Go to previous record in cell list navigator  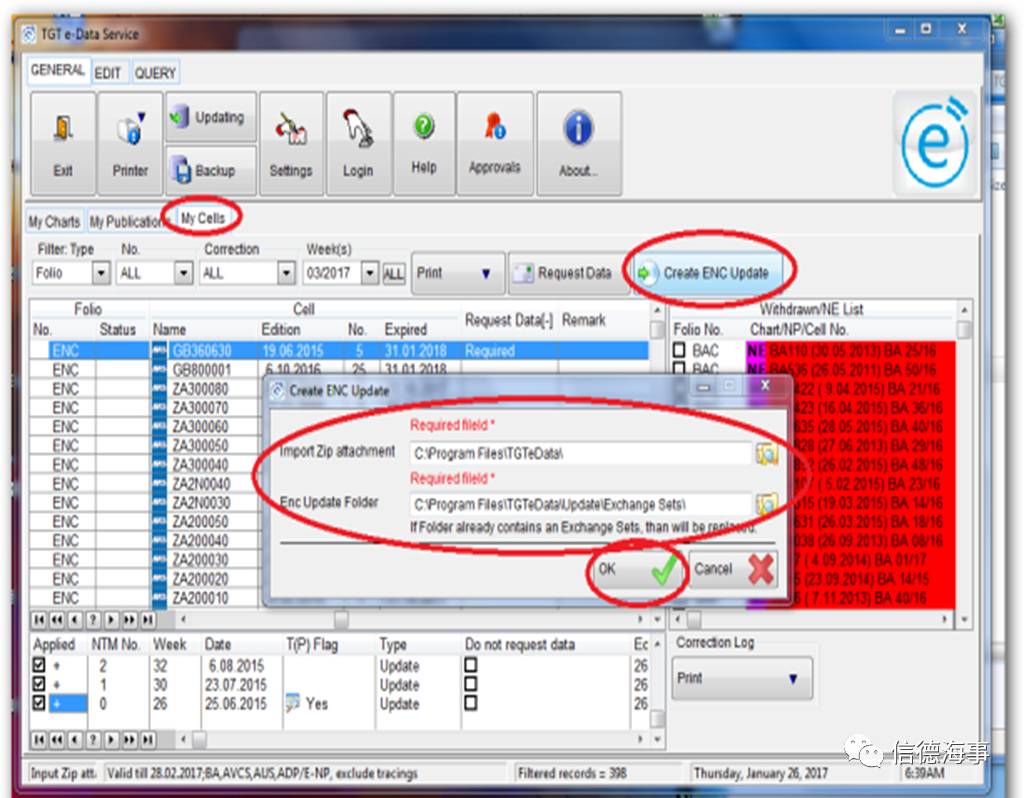(76, 619)
